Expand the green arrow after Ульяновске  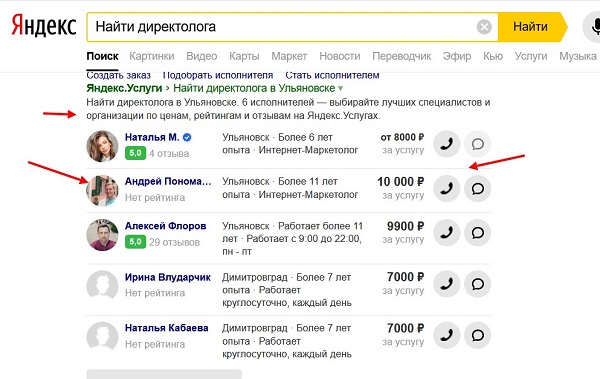341,88
